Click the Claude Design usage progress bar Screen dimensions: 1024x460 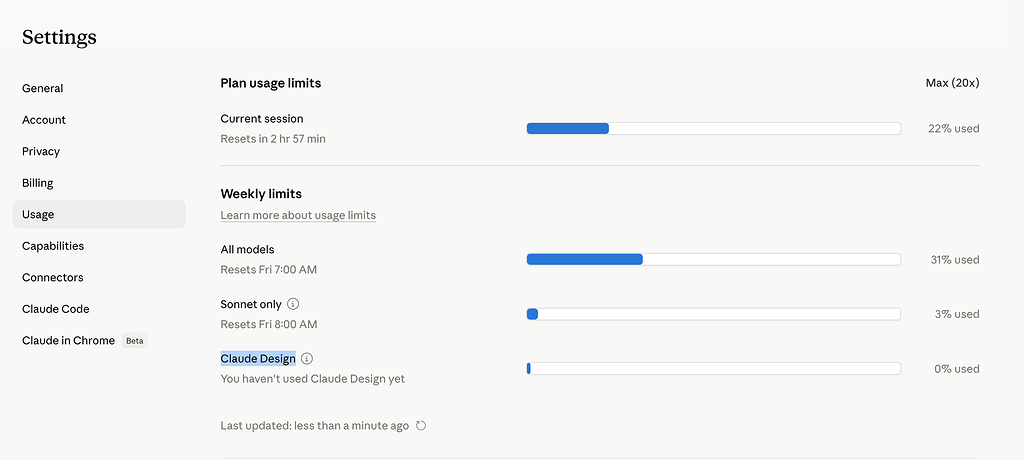click(714, 369)
